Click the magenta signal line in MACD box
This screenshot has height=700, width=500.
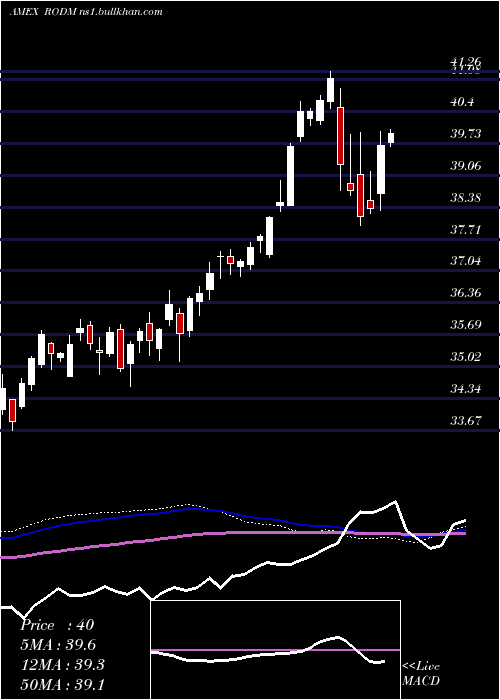coord(275,650)
